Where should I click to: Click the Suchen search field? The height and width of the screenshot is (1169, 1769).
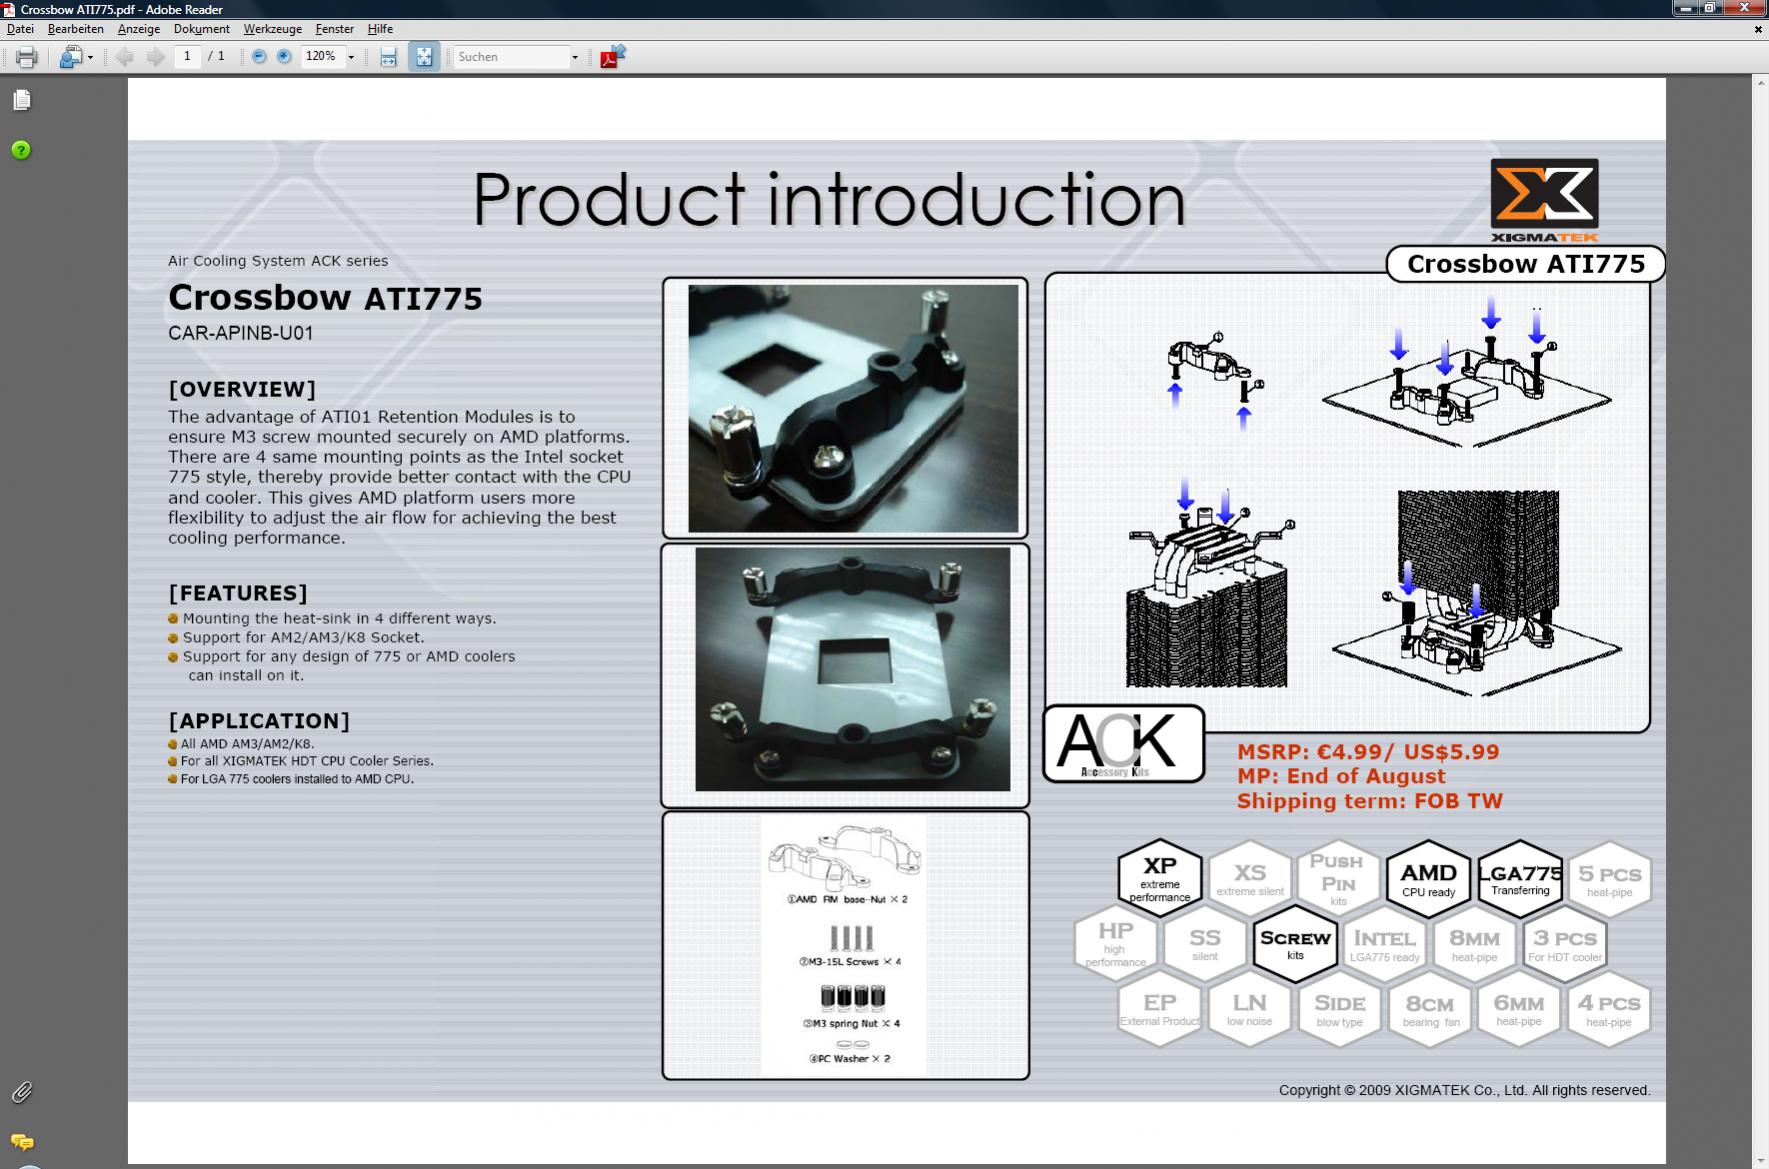click(x=512, y=57)
